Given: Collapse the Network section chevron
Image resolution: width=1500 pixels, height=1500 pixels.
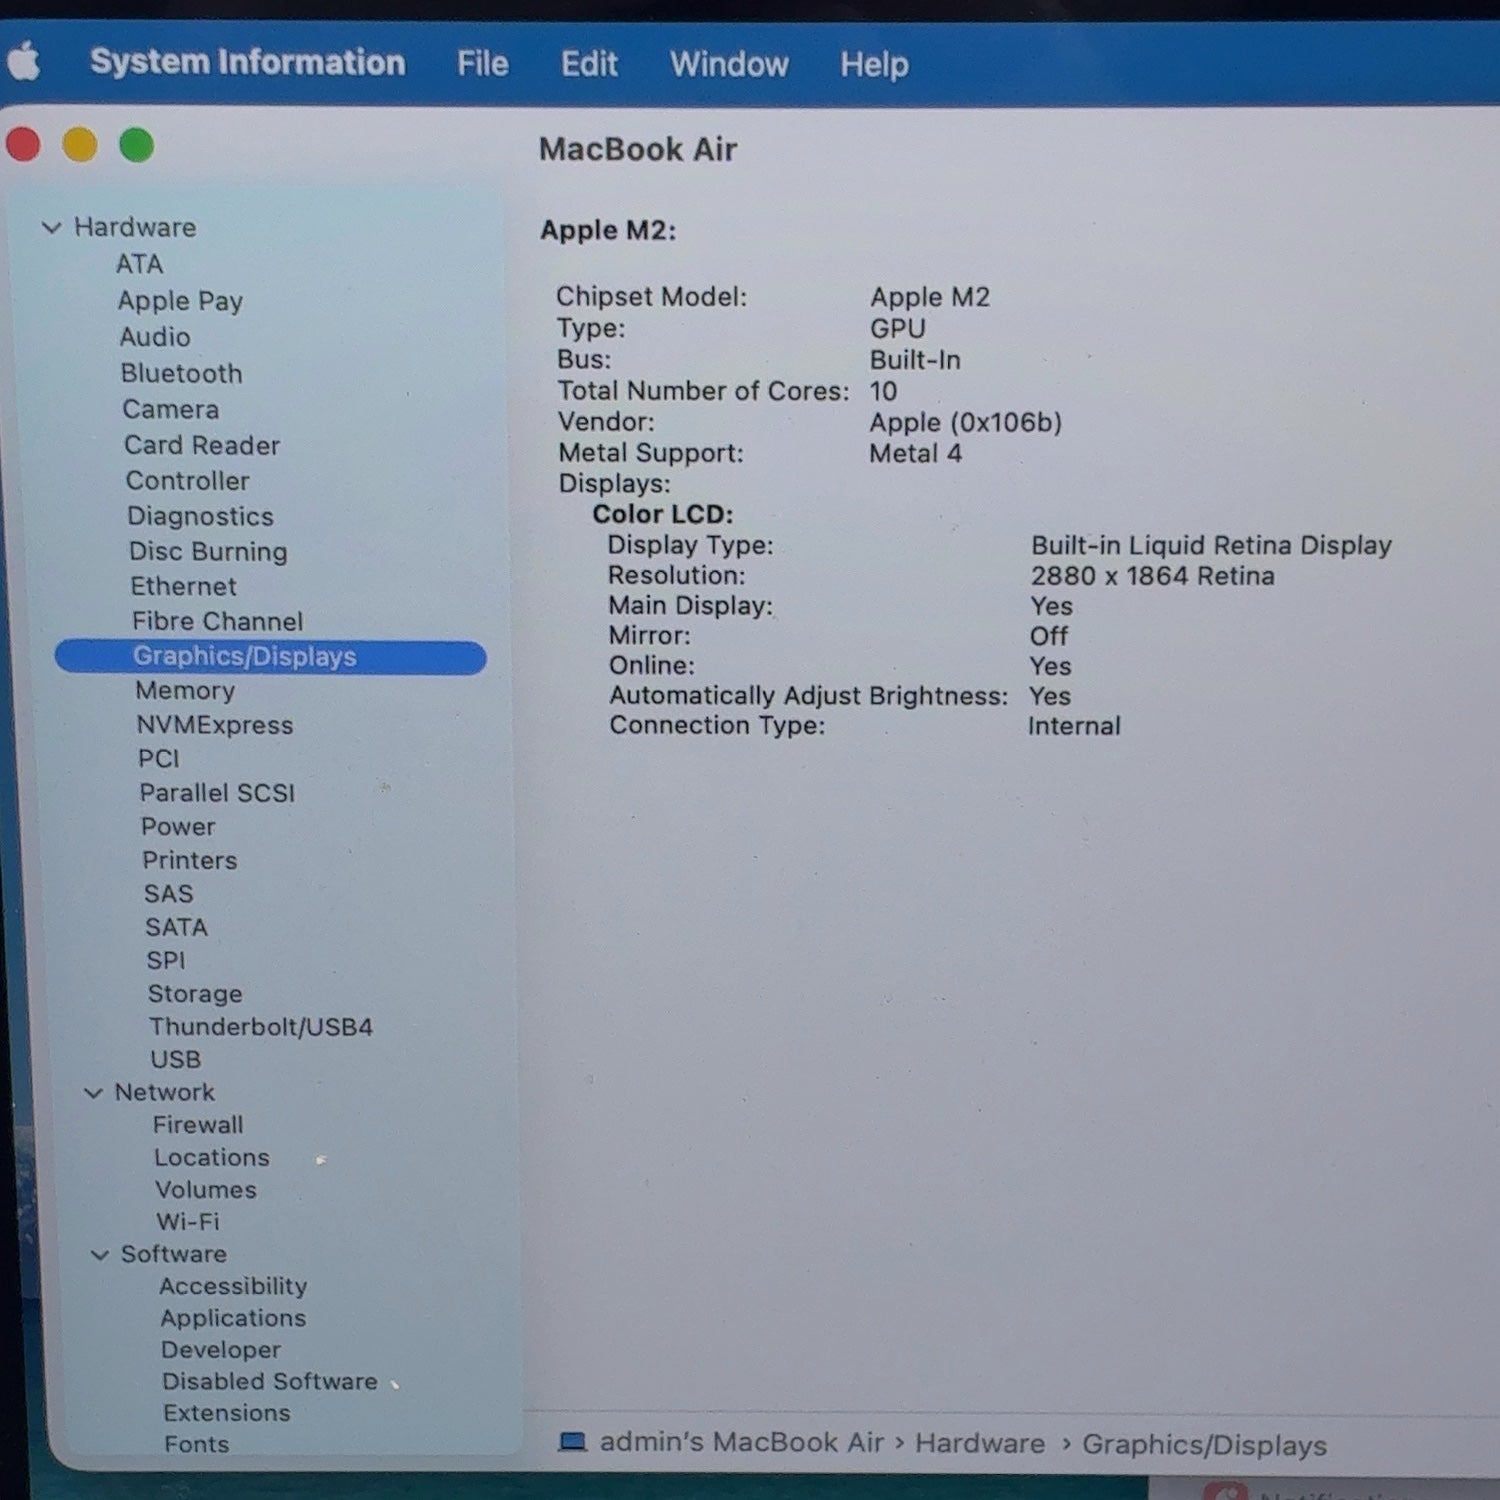Looking at the screenshot, I should pyautogui.click(x=93, y=1093).
